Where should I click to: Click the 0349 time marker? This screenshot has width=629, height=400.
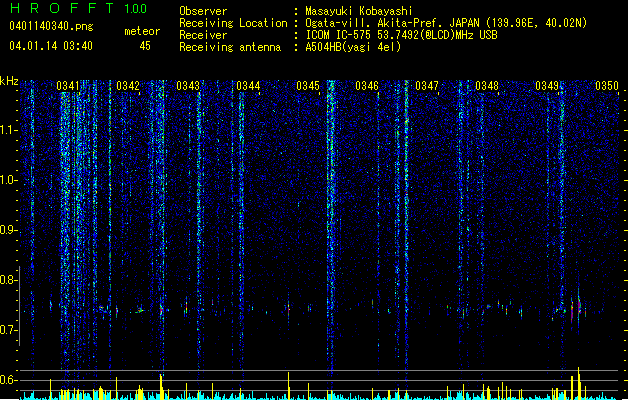click(547, 86)
